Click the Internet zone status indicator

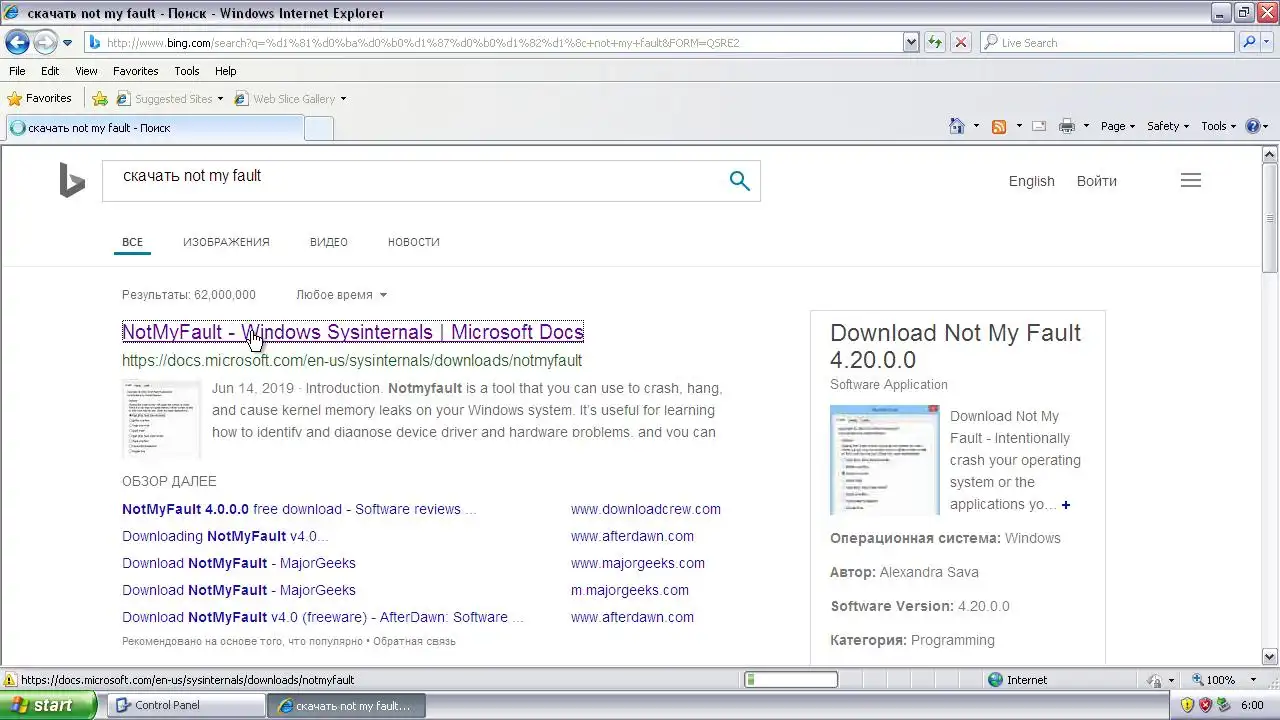[x=1017, y=680]
